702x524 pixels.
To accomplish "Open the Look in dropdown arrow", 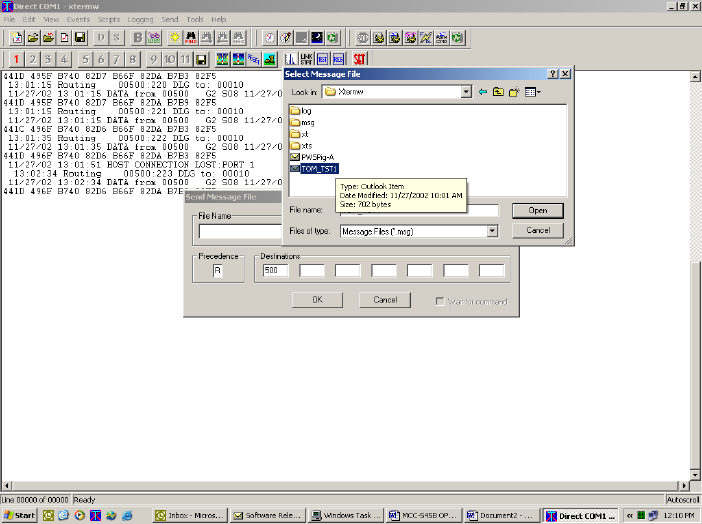I will [x=466, y=92].
